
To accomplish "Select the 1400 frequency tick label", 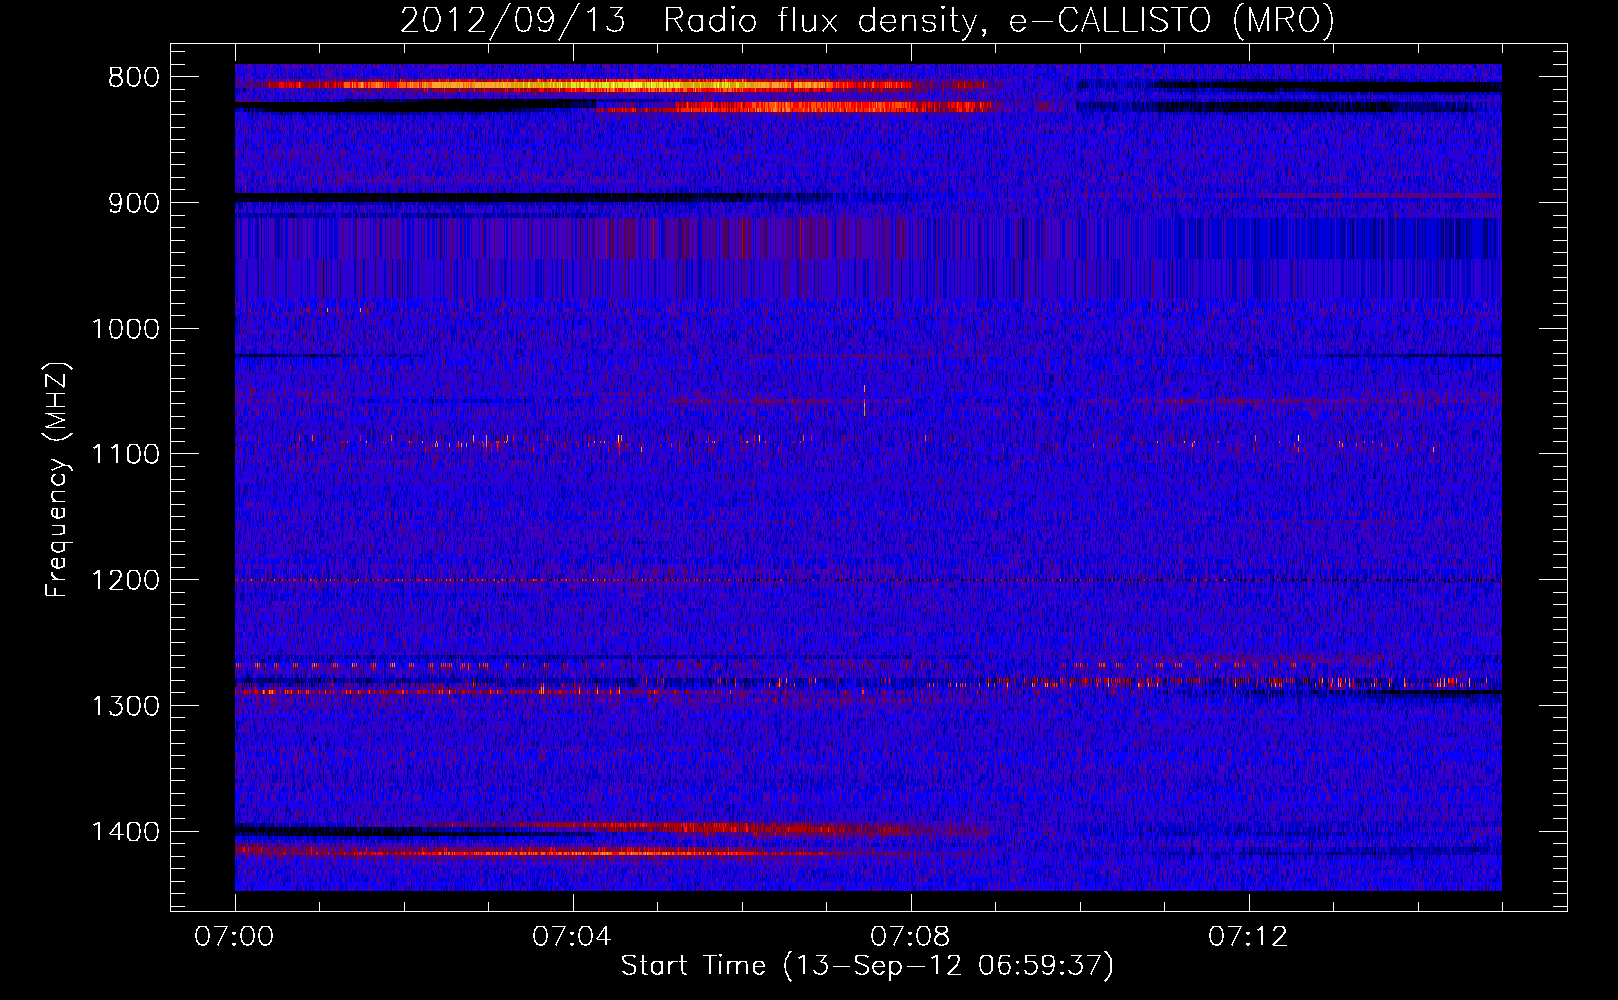I will click(125, 832).
